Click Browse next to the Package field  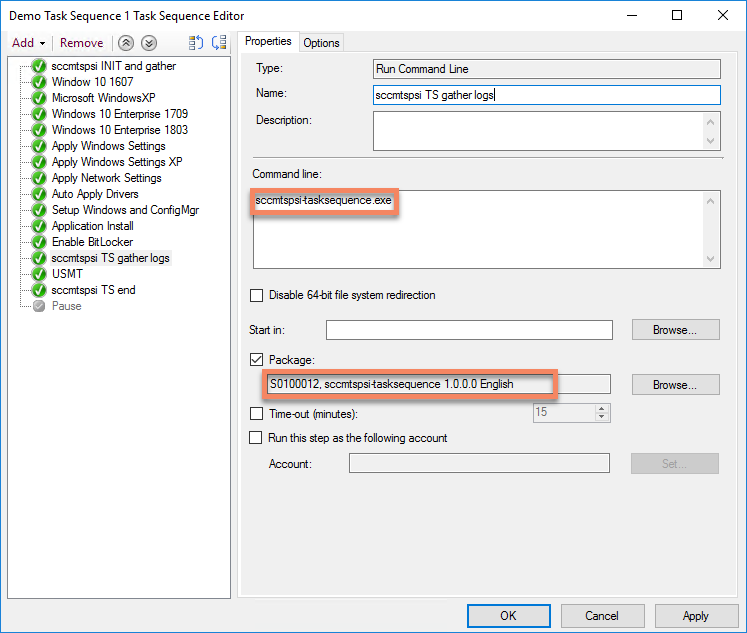pyautogui.click(x=676, y=385)
